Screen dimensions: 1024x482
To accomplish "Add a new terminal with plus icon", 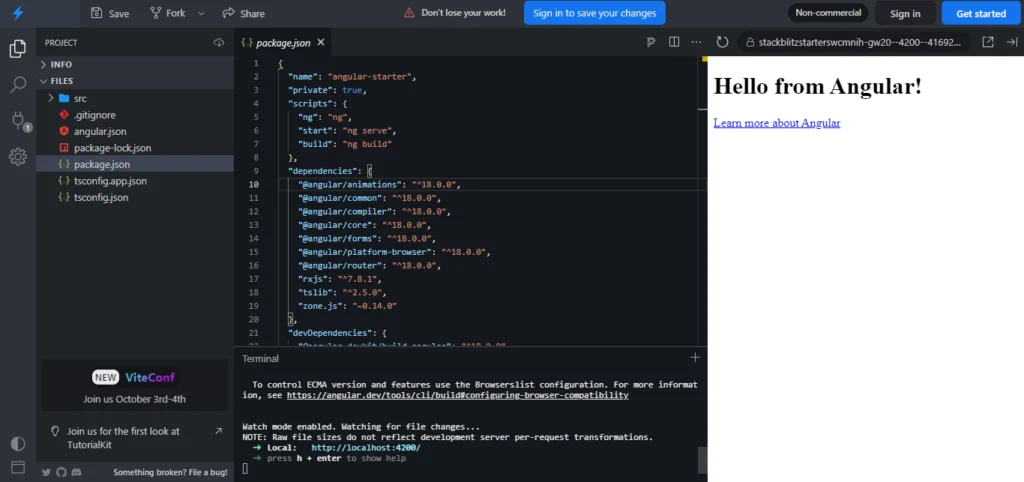I will click(x=695, y=357).
